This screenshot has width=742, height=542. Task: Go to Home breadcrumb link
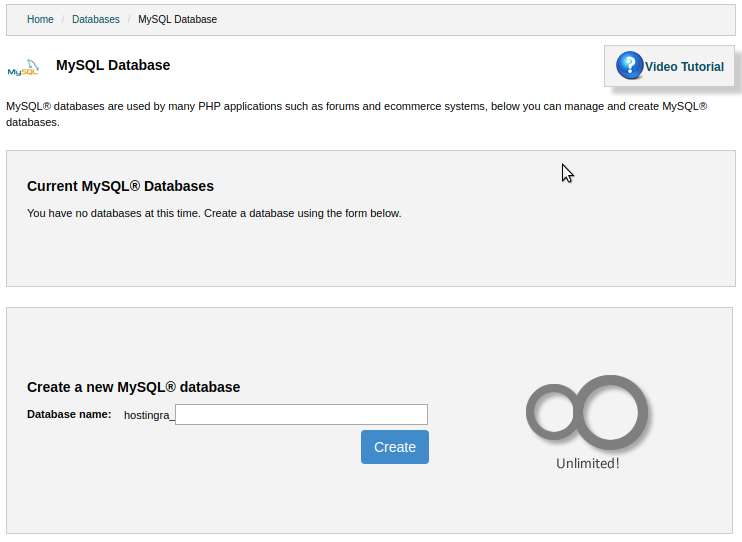[40, 19]
